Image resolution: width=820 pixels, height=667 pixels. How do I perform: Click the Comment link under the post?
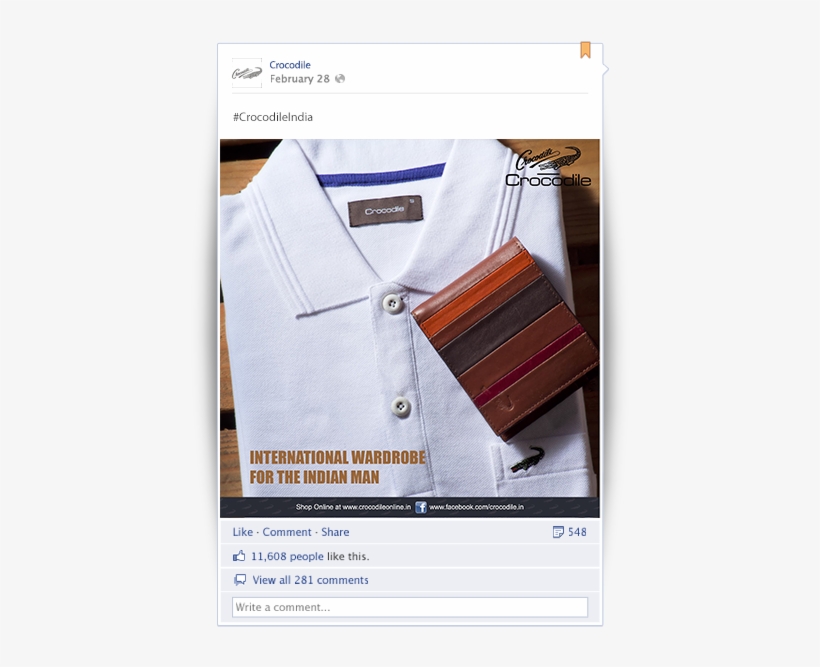[287, 532]
